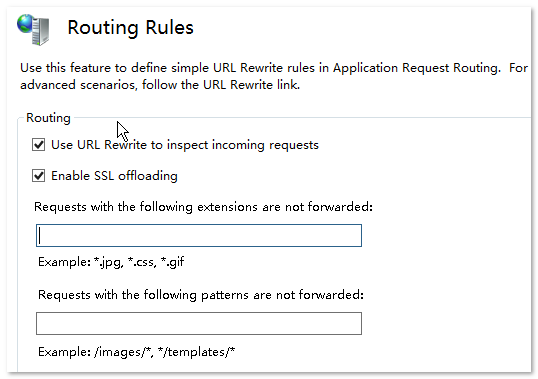The image size is (538, 379).
Task: Focus the patterns not forwarded input field
Action: [199, 323]
